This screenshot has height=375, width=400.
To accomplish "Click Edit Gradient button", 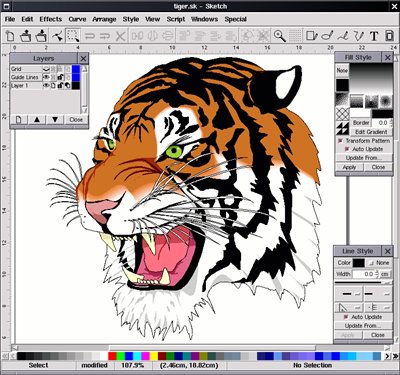I will coord(371,132).
